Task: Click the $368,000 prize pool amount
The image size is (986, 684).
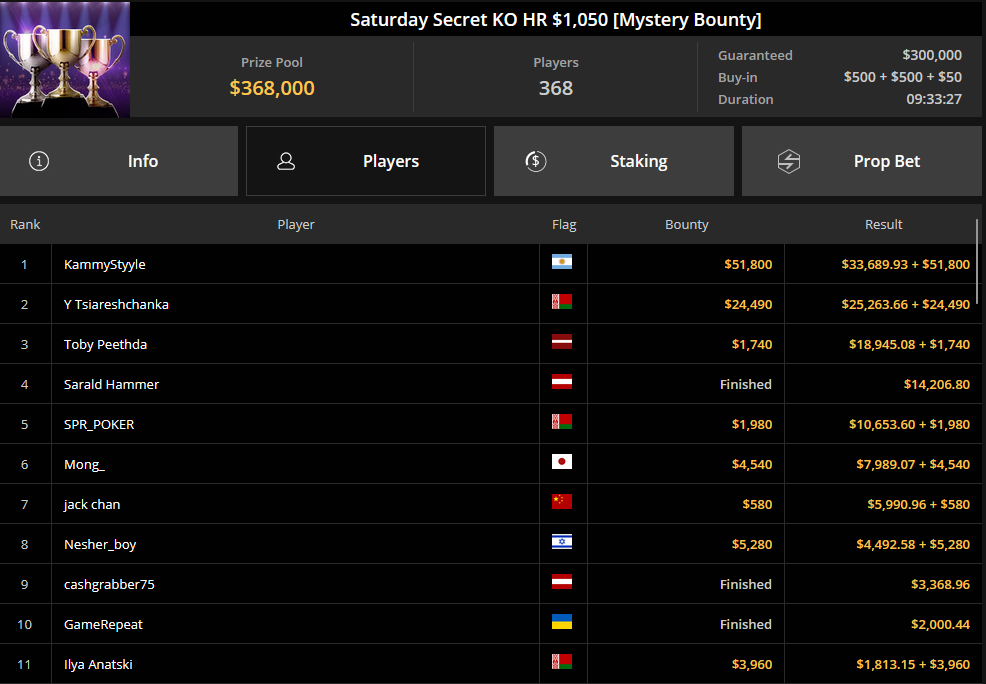Action: (x=272, y=88)
